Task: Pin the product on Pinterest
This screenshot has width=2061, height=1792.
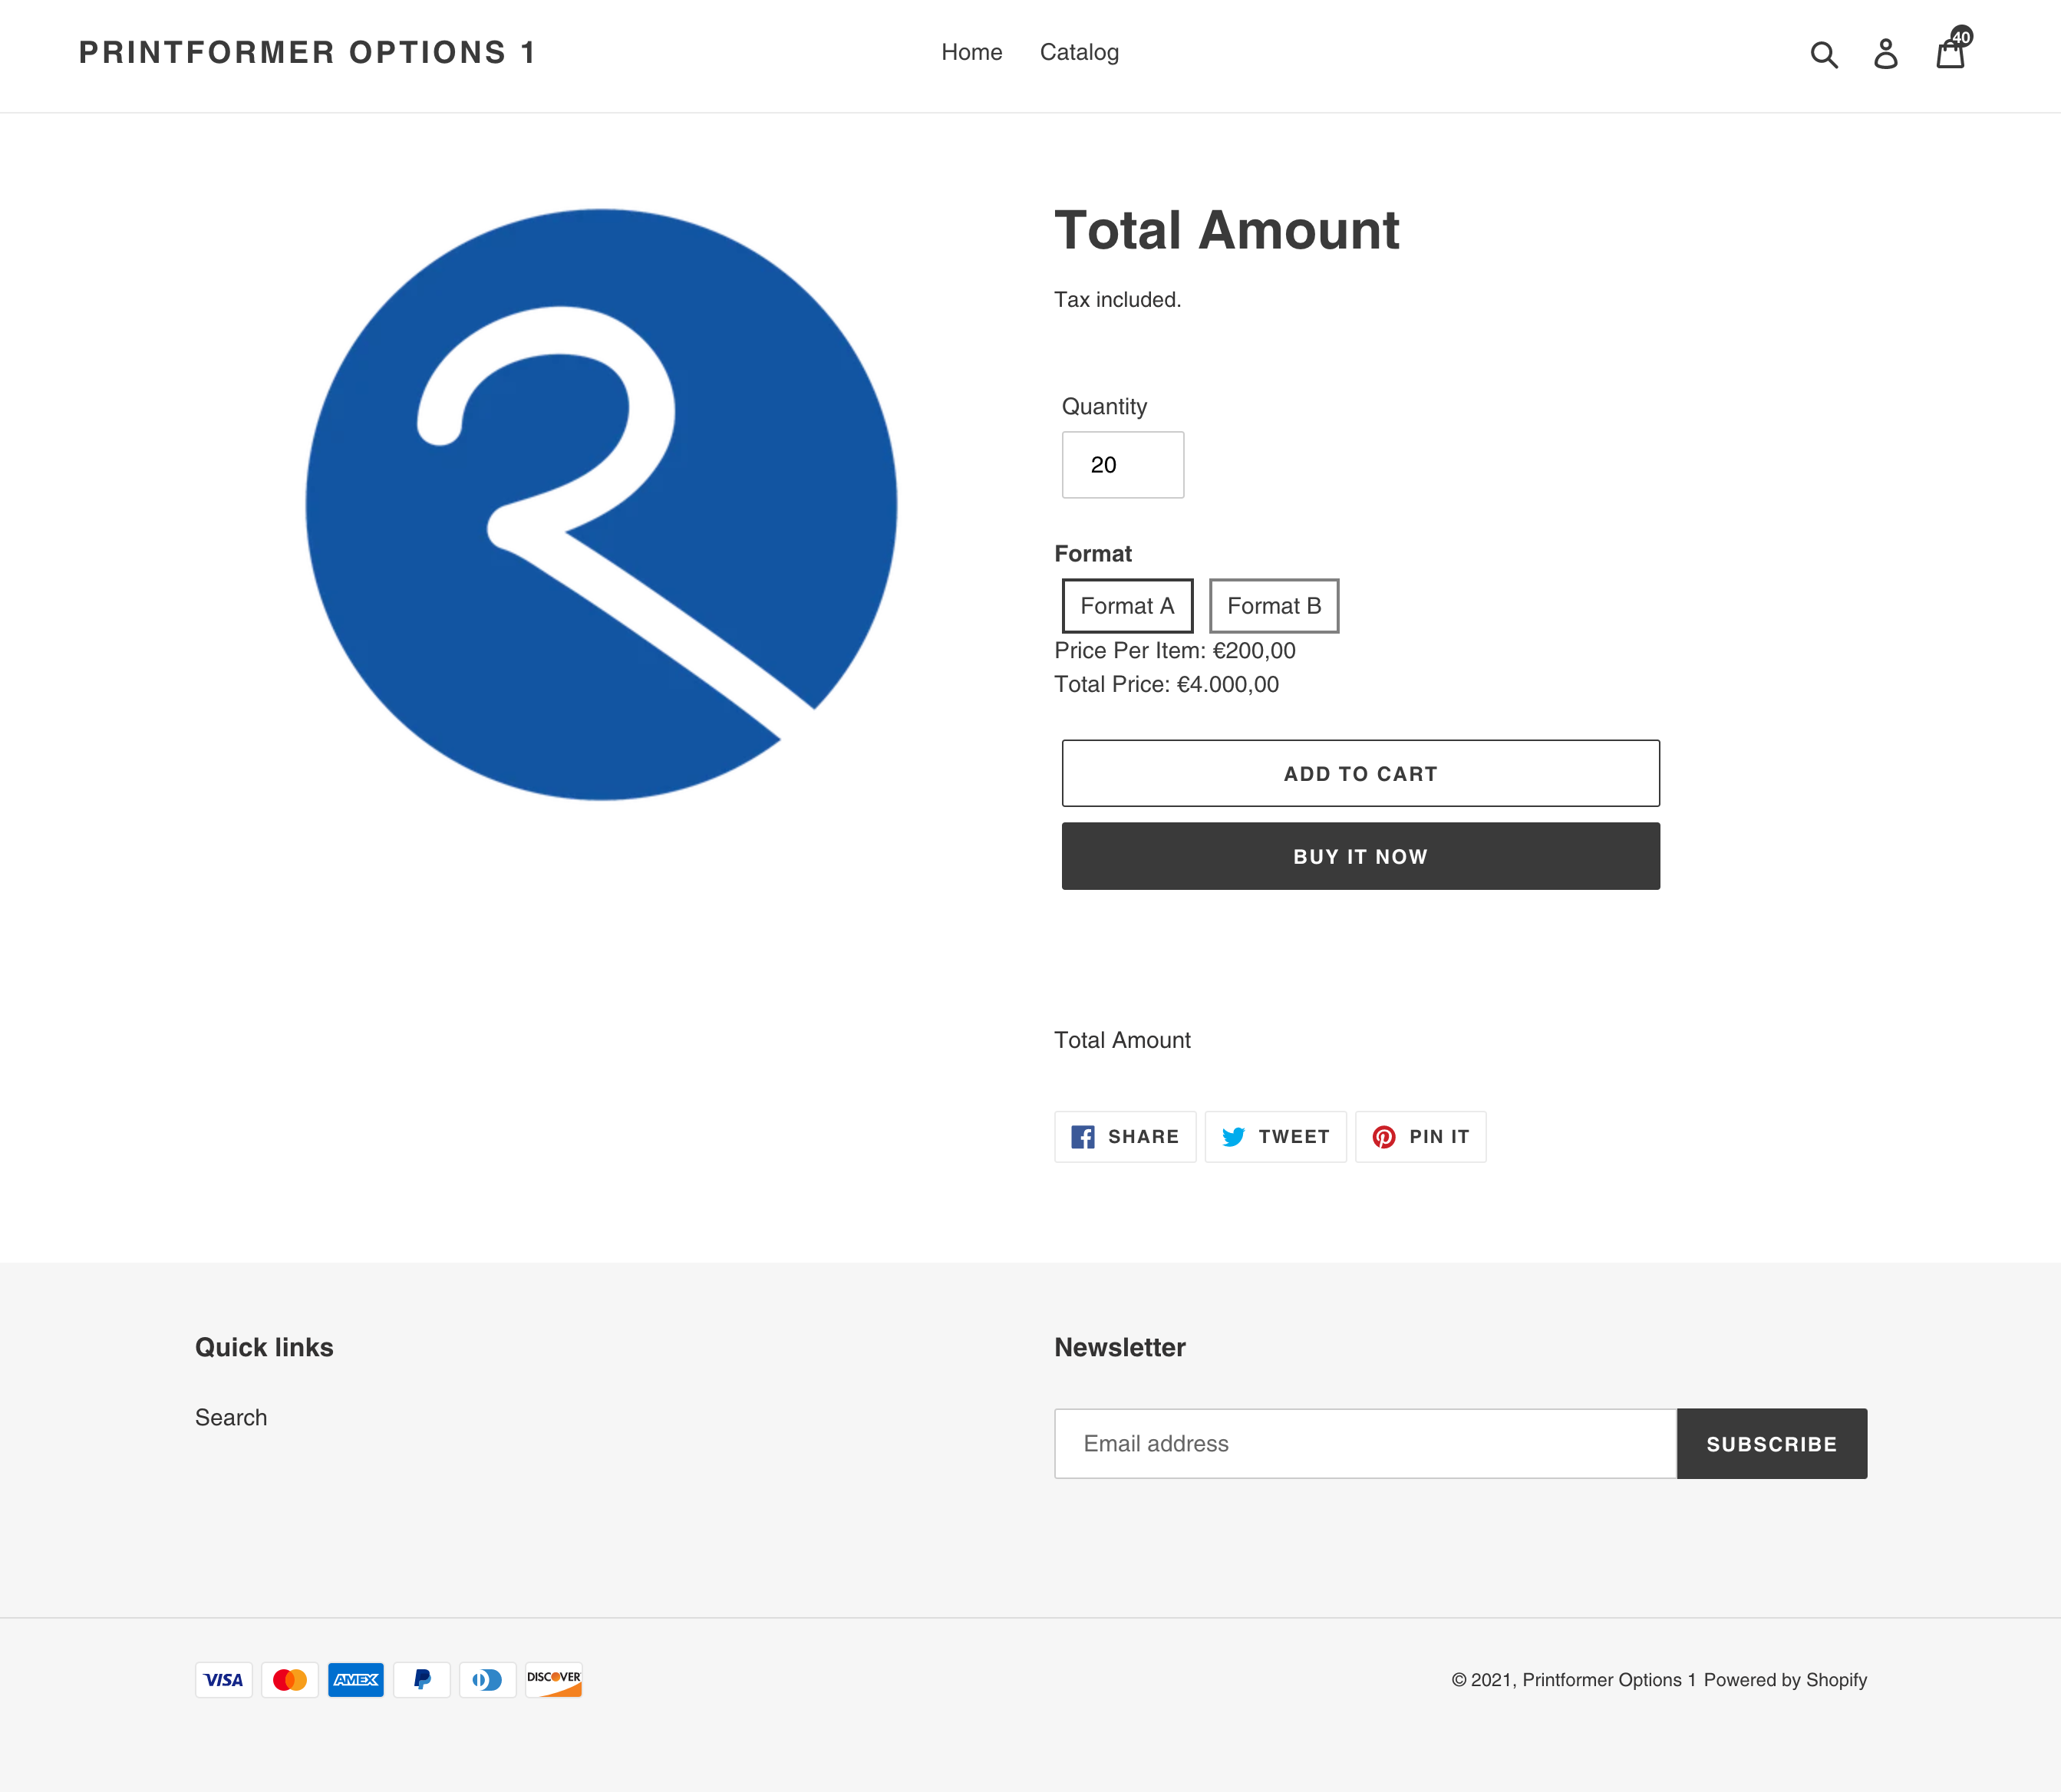Action: pyautogui.click(x=1420, y=1137)
